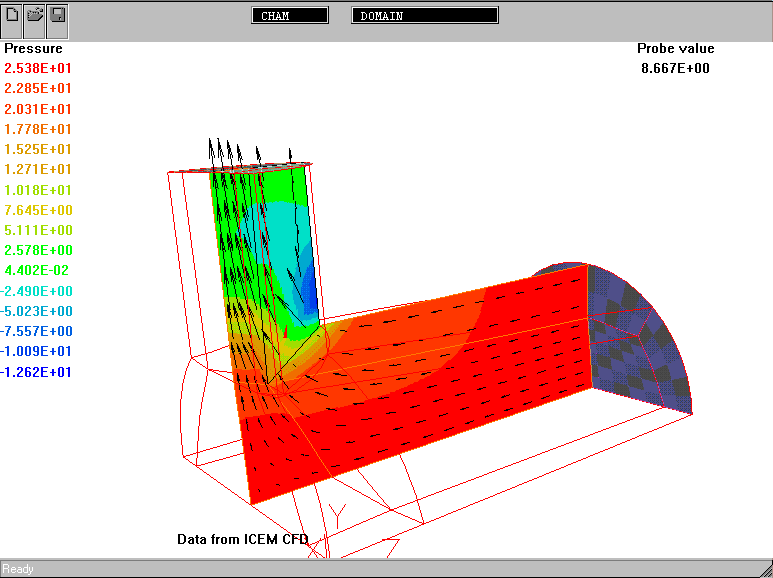The height and width of the screenshot is (578, 773).
Task: Select the minimum legend value -1.262E+01
Action: point(38,372)
